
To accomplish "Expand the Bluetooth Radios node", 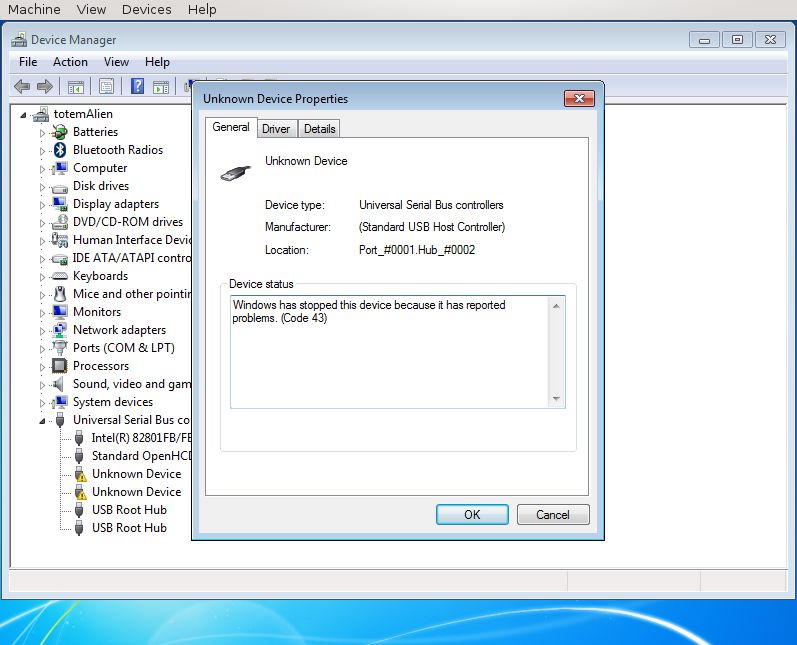I will point(42,151).
